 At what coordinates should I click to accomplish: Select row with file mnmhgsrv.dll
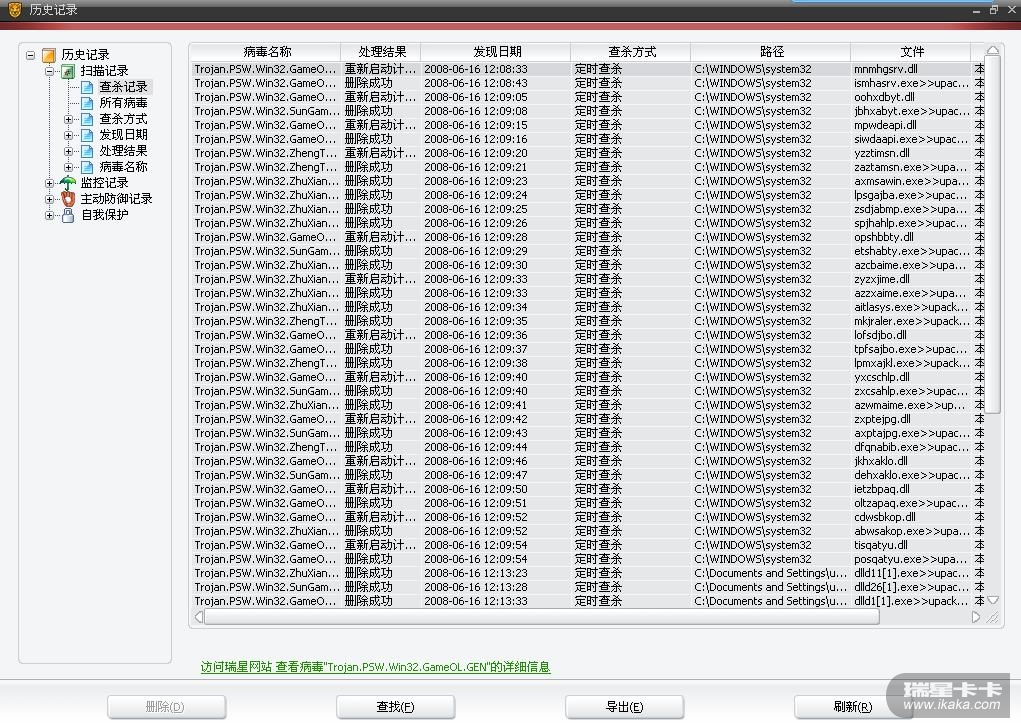tap(588, 69)
